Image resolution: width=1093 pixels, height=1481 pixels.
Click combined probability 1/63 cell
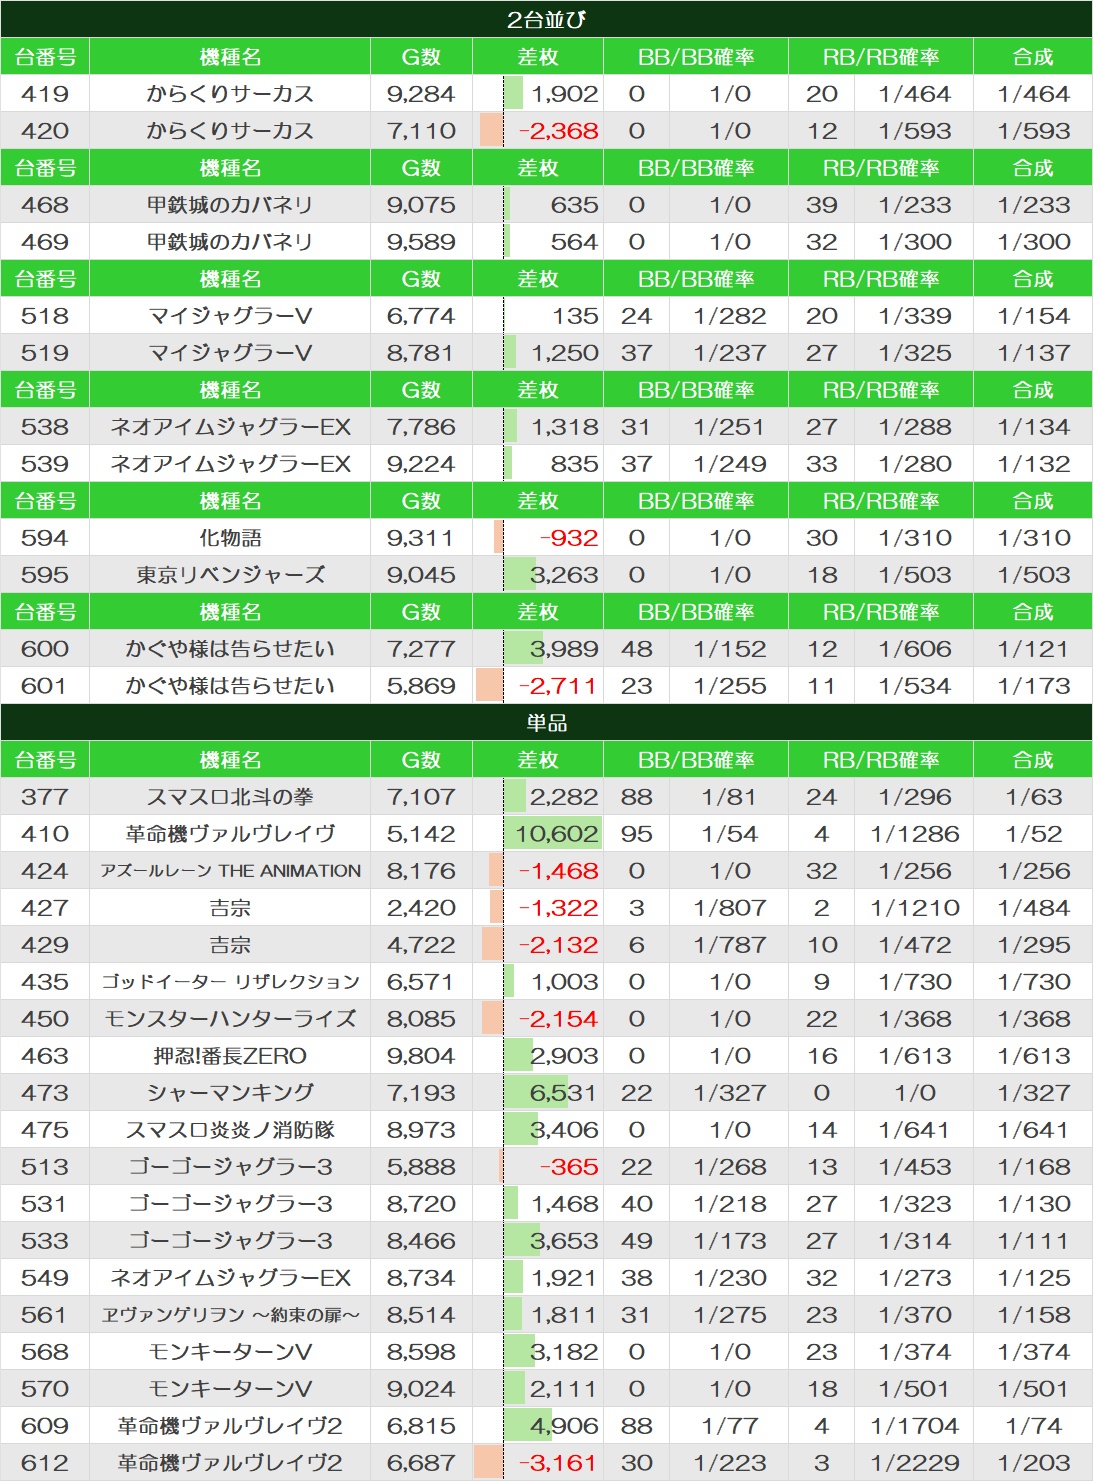(x=1033, y=797)
